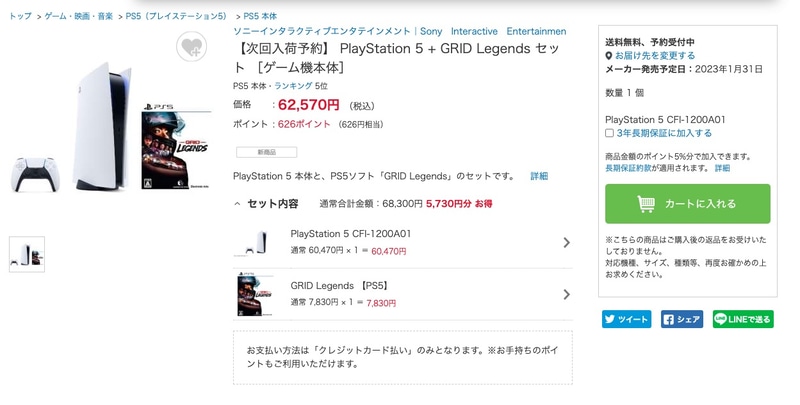Open PS5（プレイステーション5）breadcrumb

coord(176,16)
